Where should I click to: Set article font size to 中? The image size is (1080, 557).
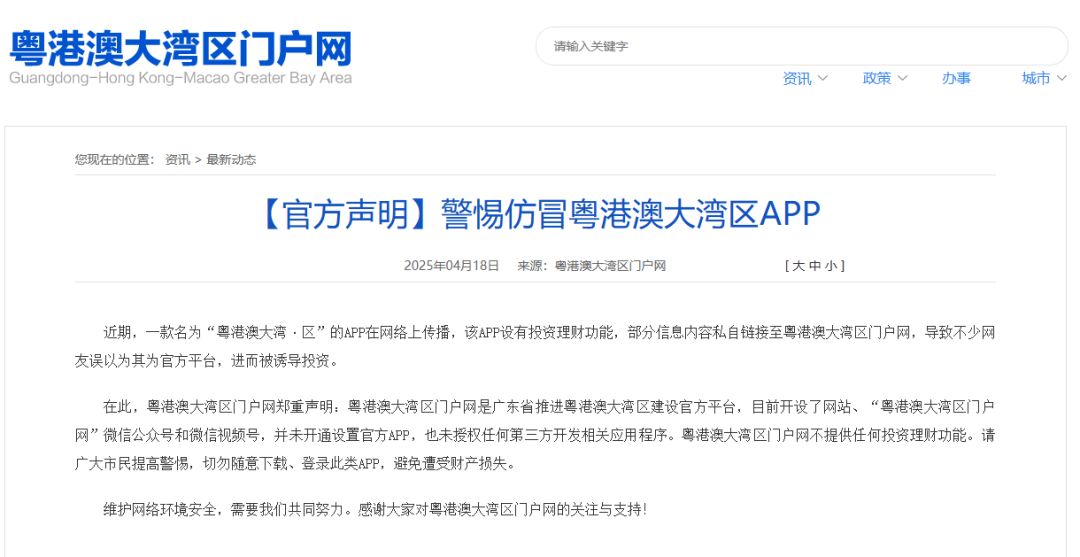click(815, 266)
